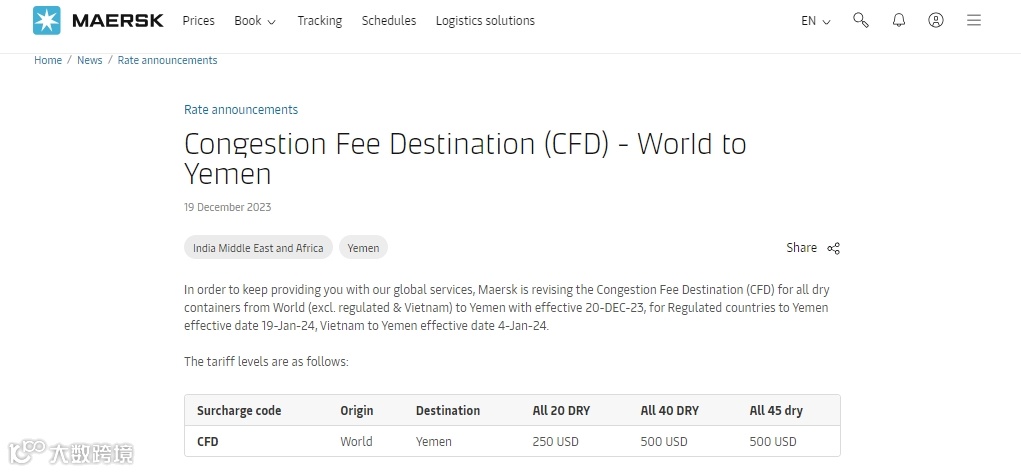Click the Maersk star logo

[x=46, y=20]
